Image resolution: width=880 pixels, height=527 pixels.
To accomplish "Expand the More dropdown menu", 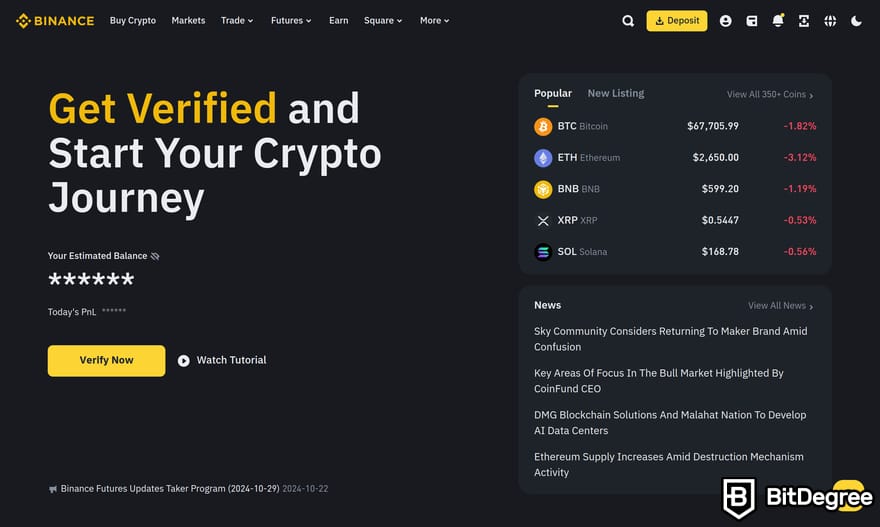I will click(434, 20).
